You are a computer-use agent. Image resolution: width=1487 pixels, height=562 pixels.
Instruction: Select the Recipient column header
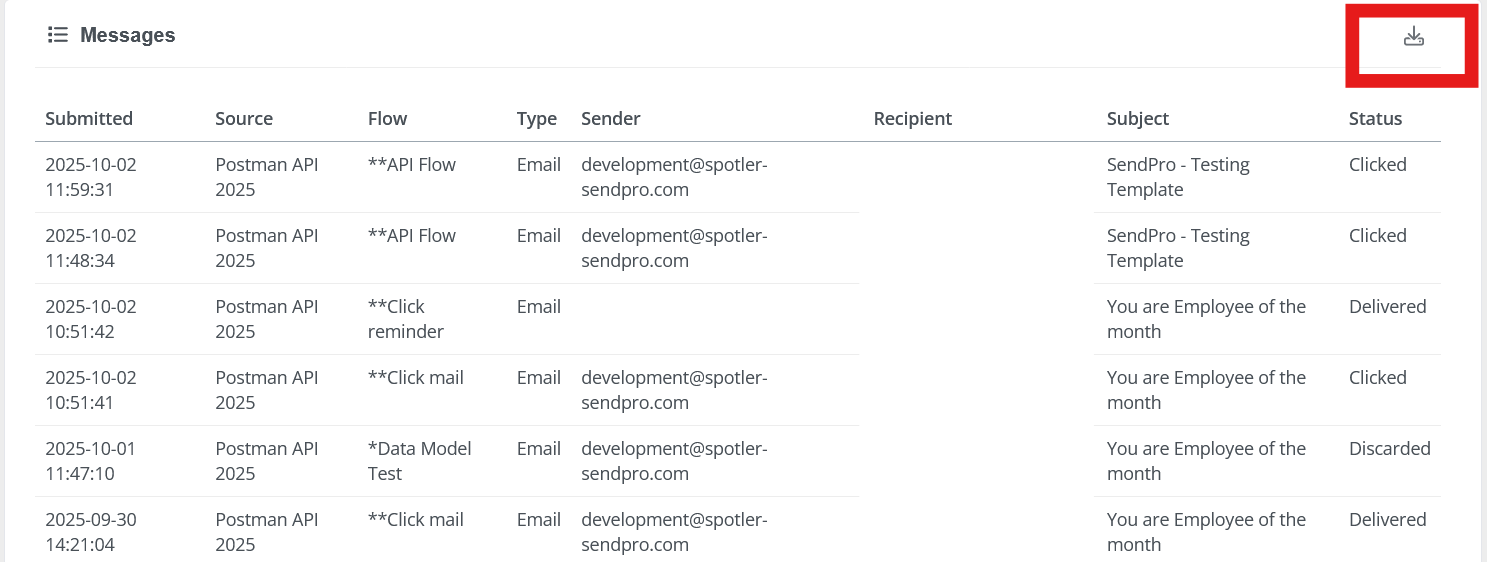coord(912,119)
